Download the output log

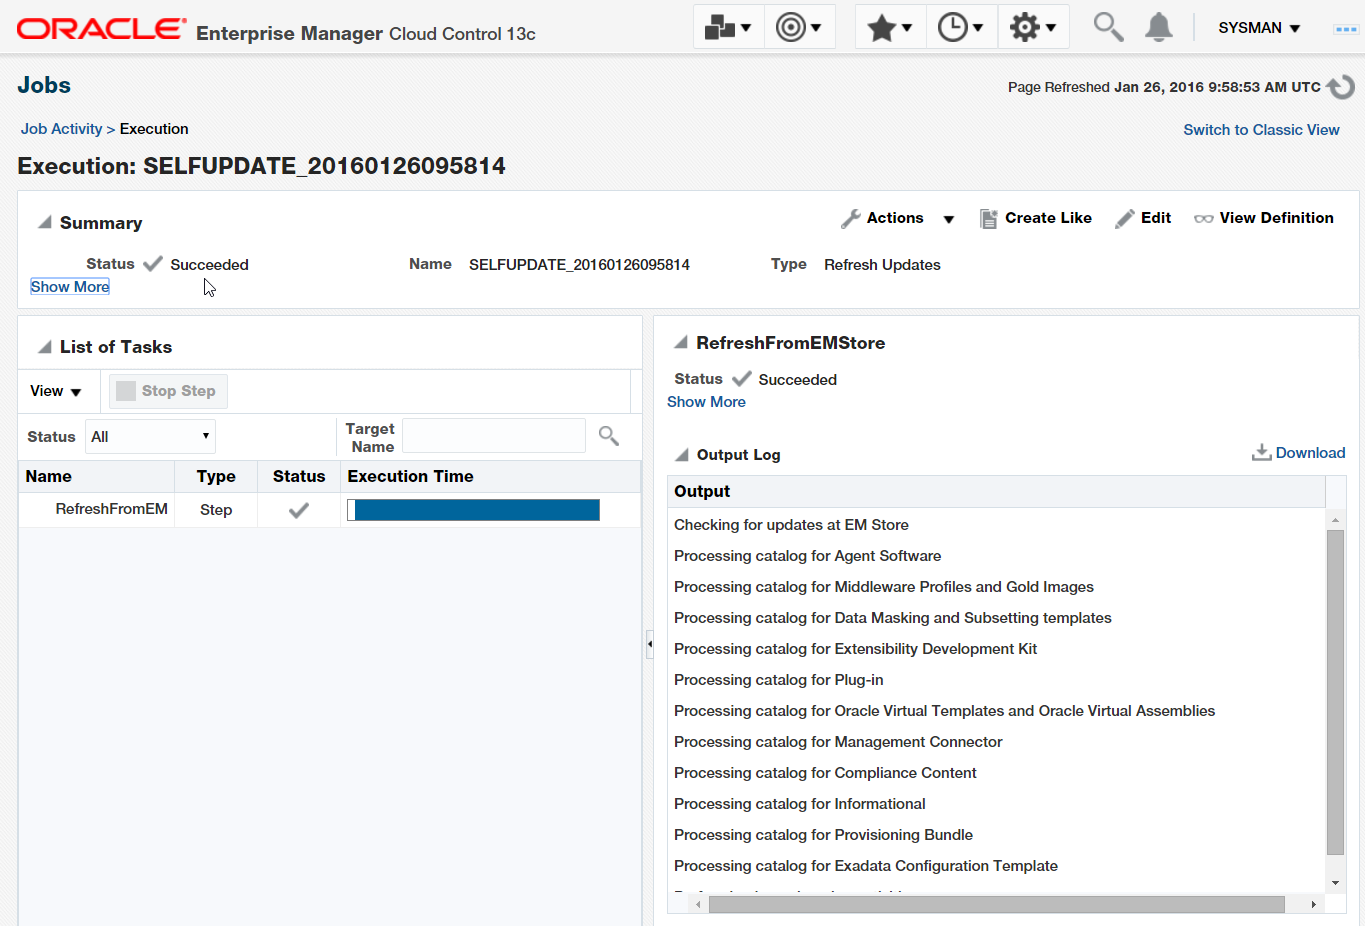point(1298,453)
